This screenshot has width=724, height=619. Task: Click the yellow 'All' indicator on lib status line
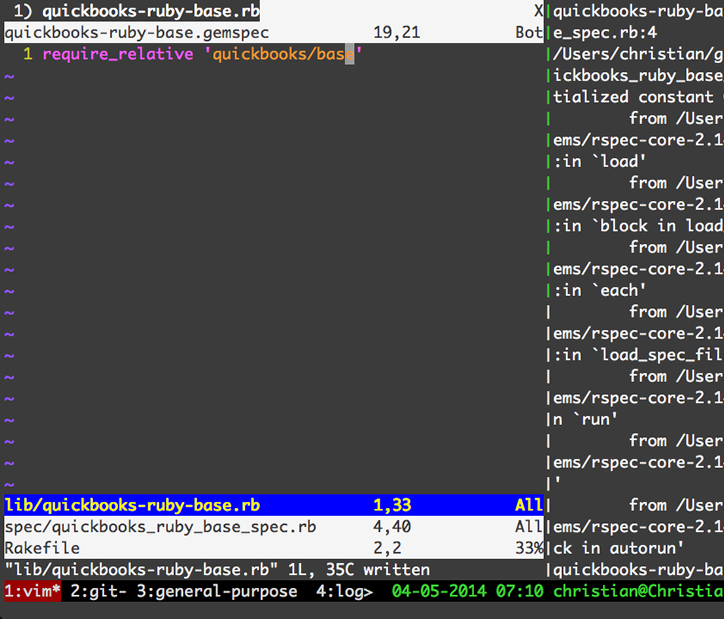pos(529,505)
